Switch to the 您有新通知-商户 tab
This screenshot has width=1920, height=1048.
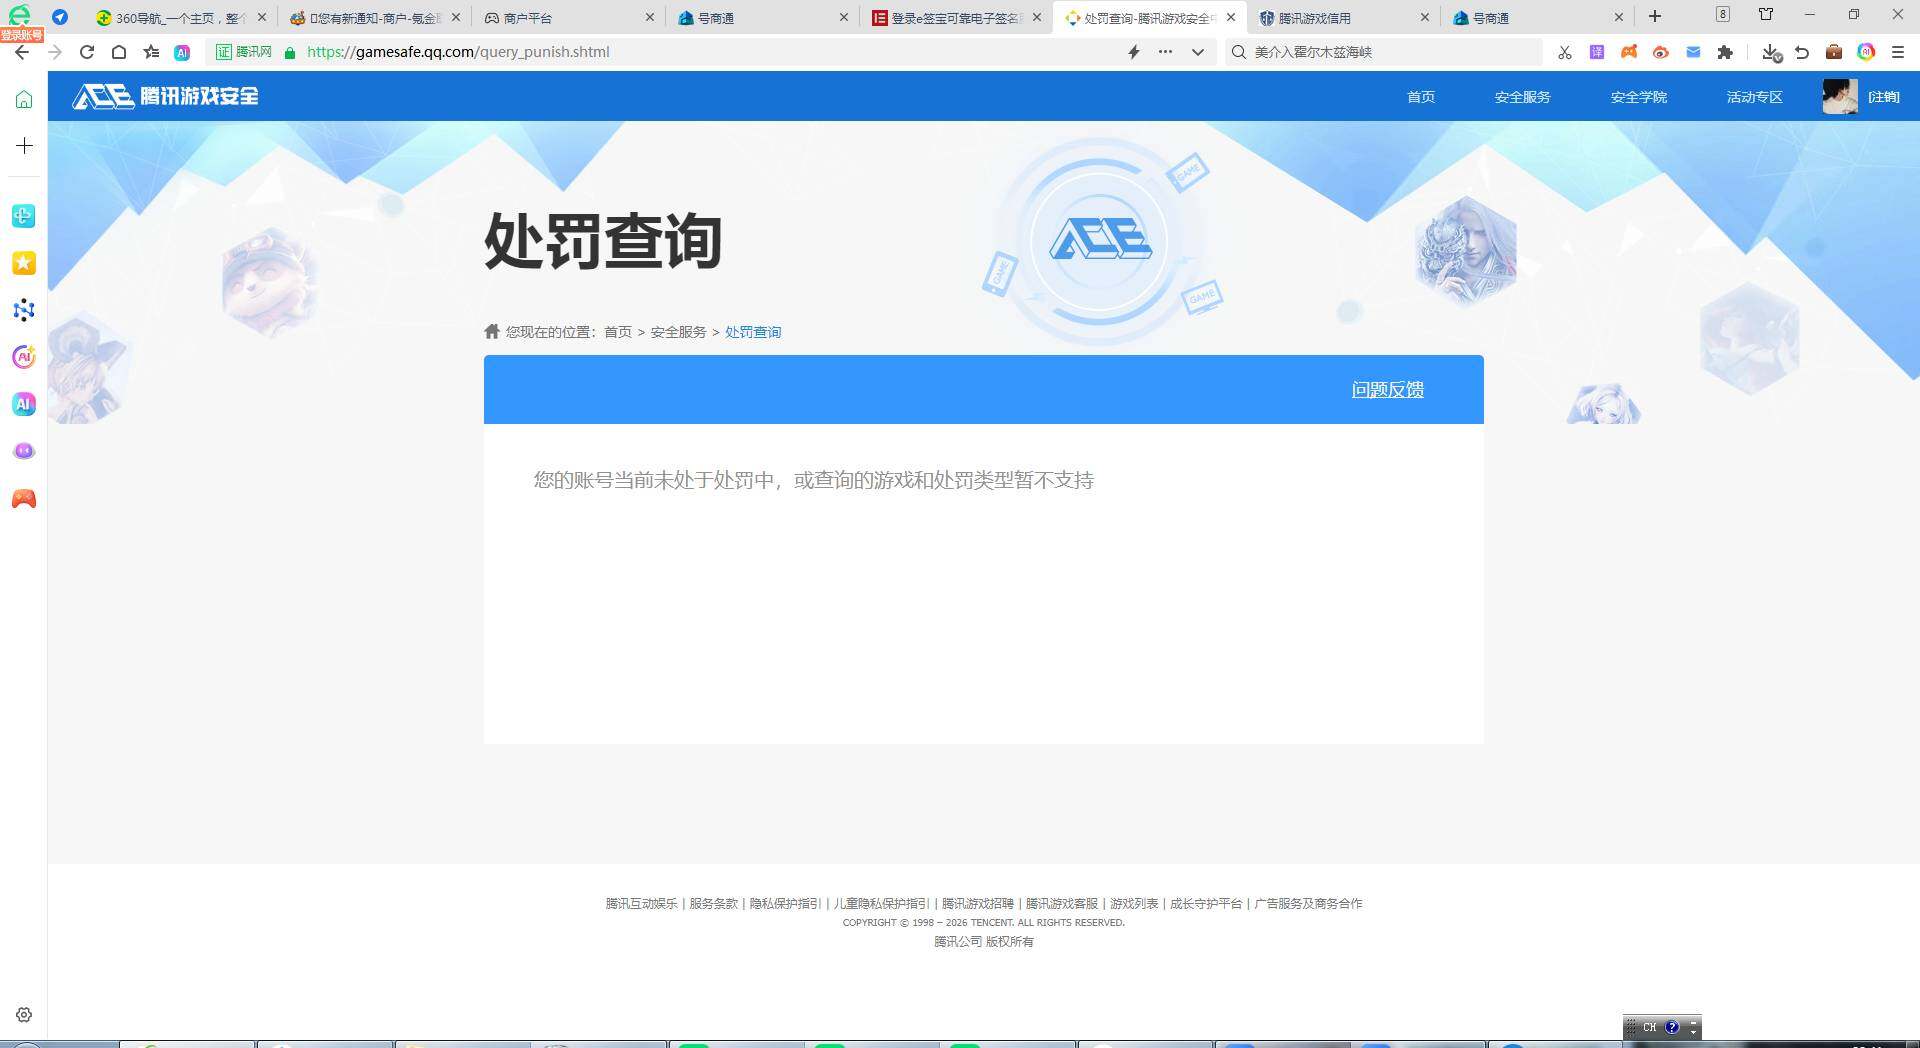[x=372, y=18]
